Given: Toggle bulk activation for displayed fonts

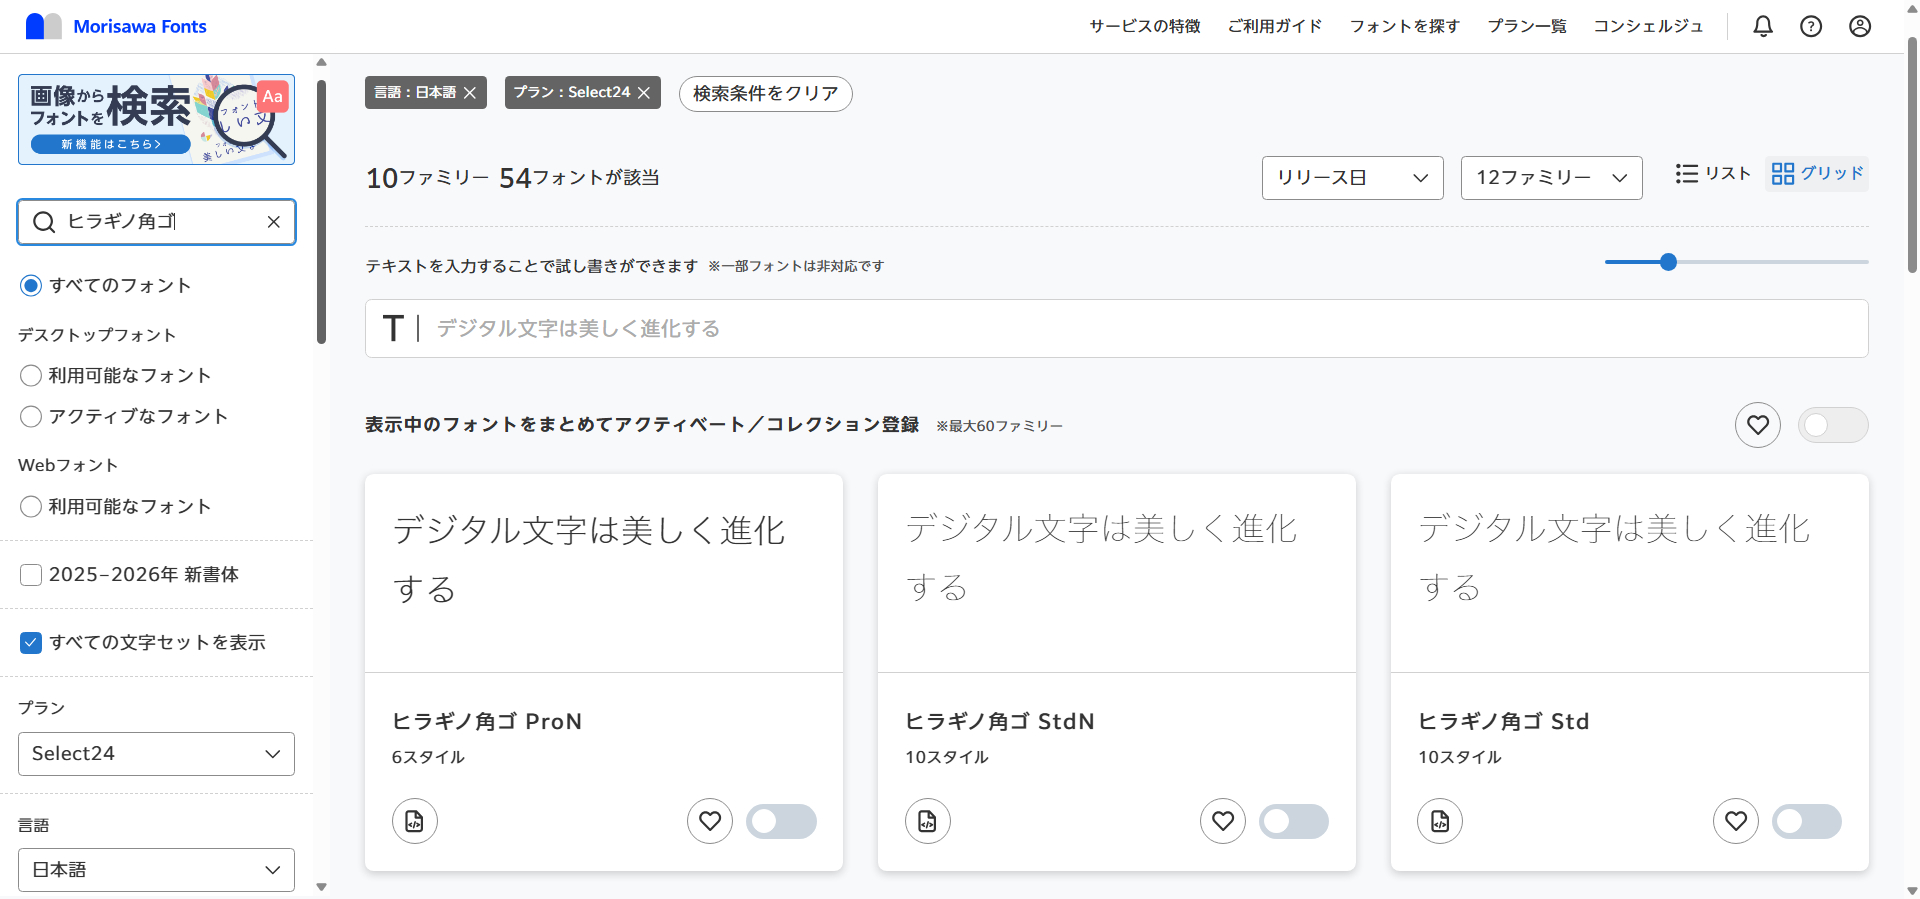Looking at the screenshot, I should click(1833, 426).
